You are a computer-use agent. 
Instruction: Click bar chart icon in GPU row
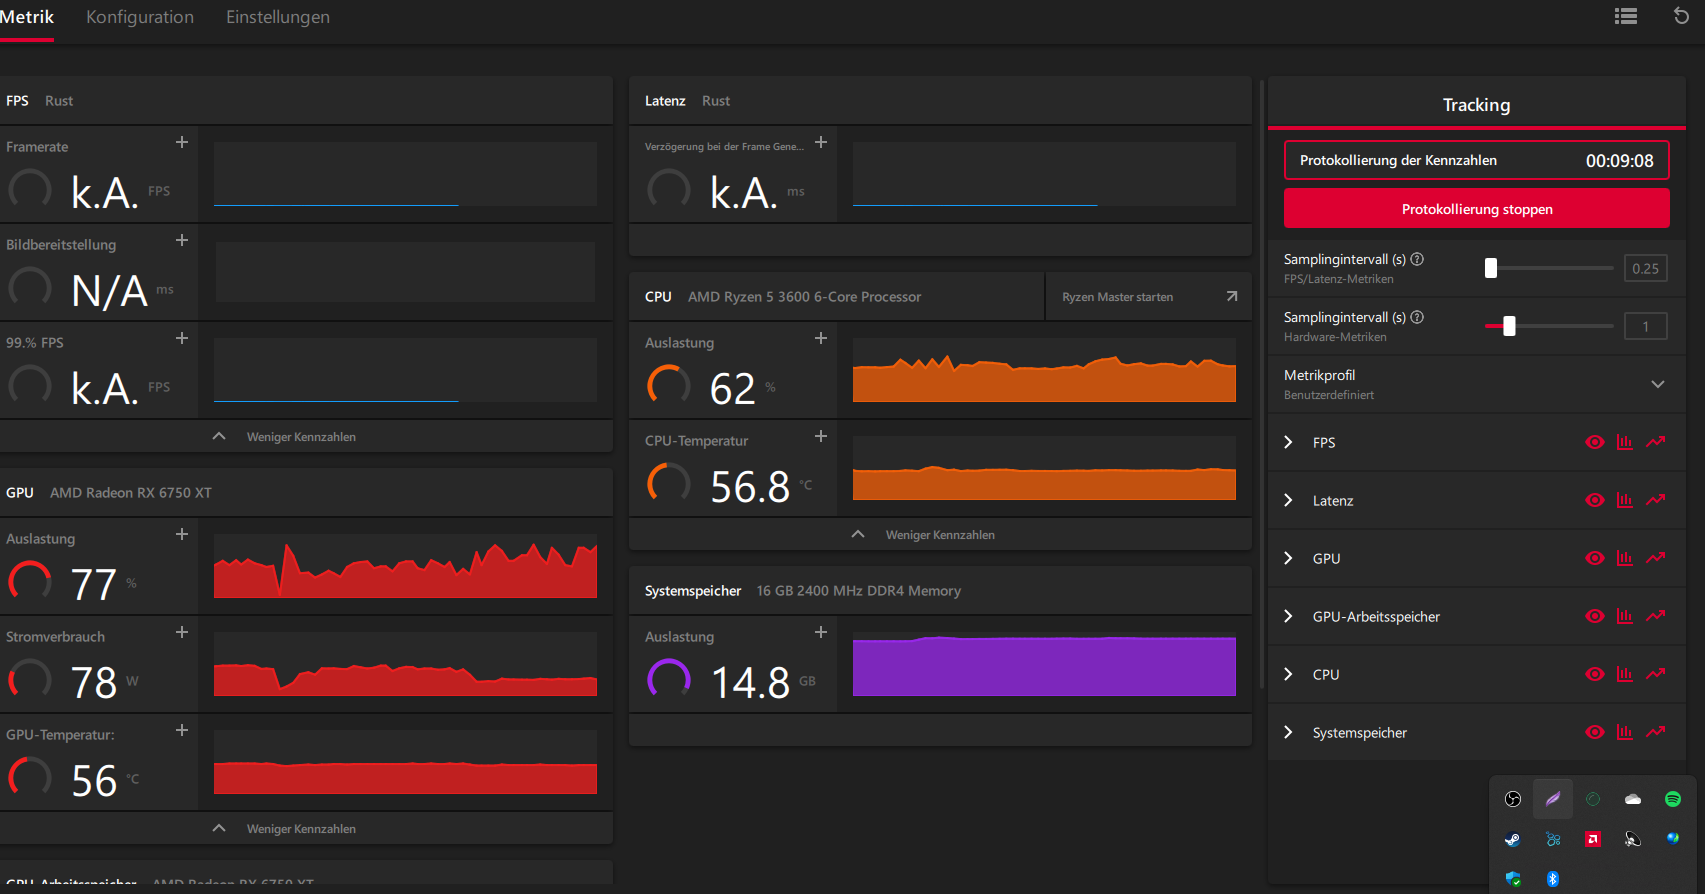pos(1625,558)
